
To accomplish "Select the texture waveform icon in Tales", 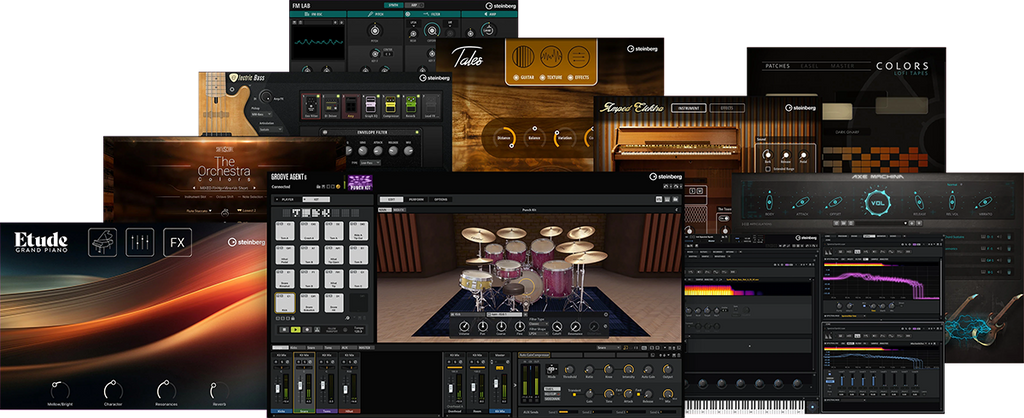I will coord(551,56).
